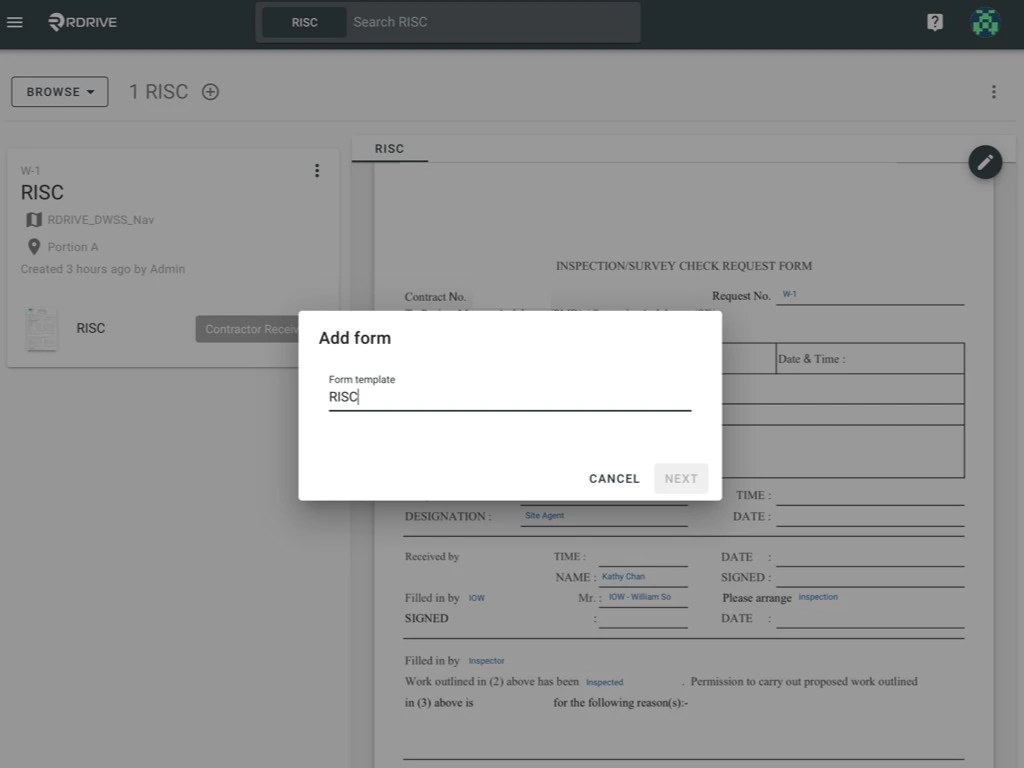Open the user profile avatar

pos(985,22)
